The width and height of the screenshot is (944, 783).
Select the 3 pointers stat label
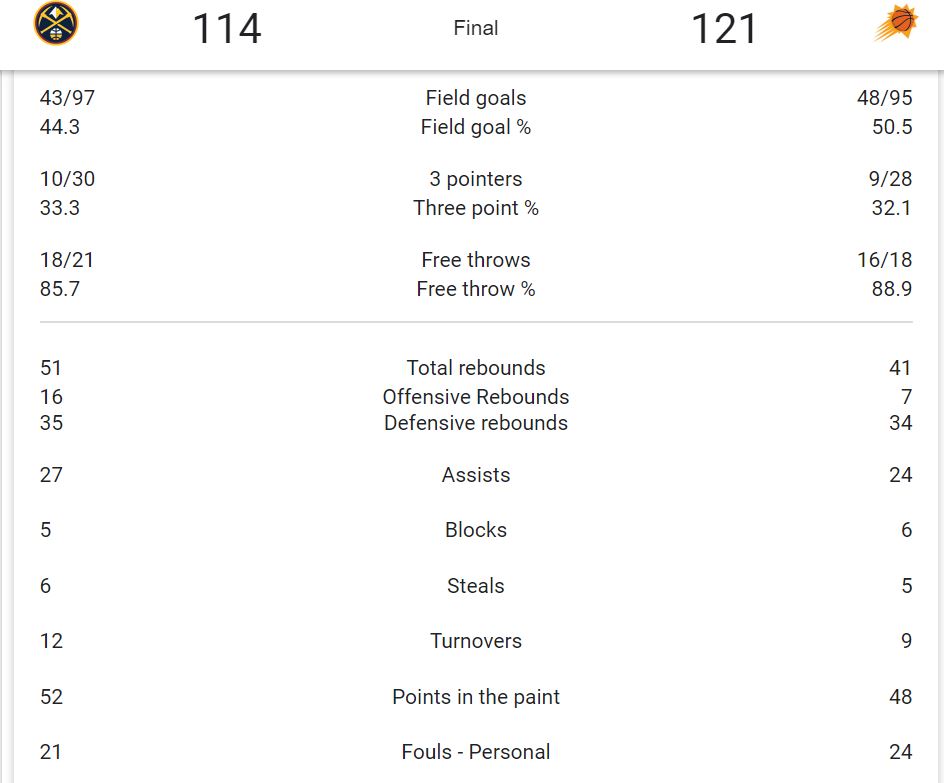pos(476,179)
